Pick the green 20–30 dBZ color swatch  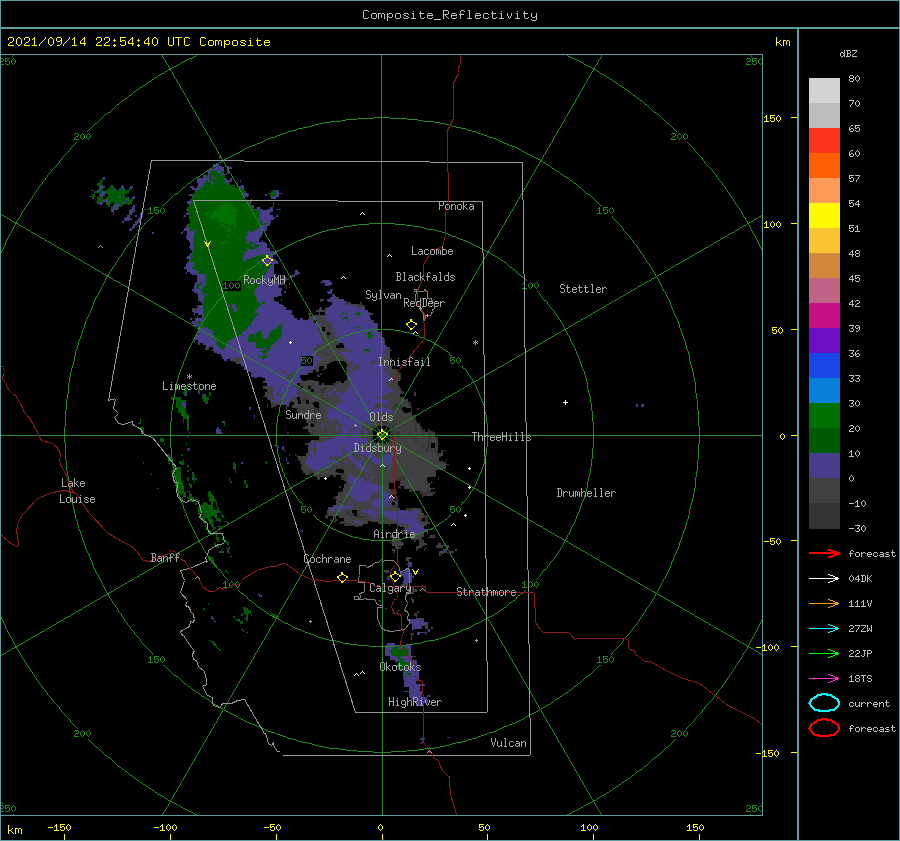(824, 415)
